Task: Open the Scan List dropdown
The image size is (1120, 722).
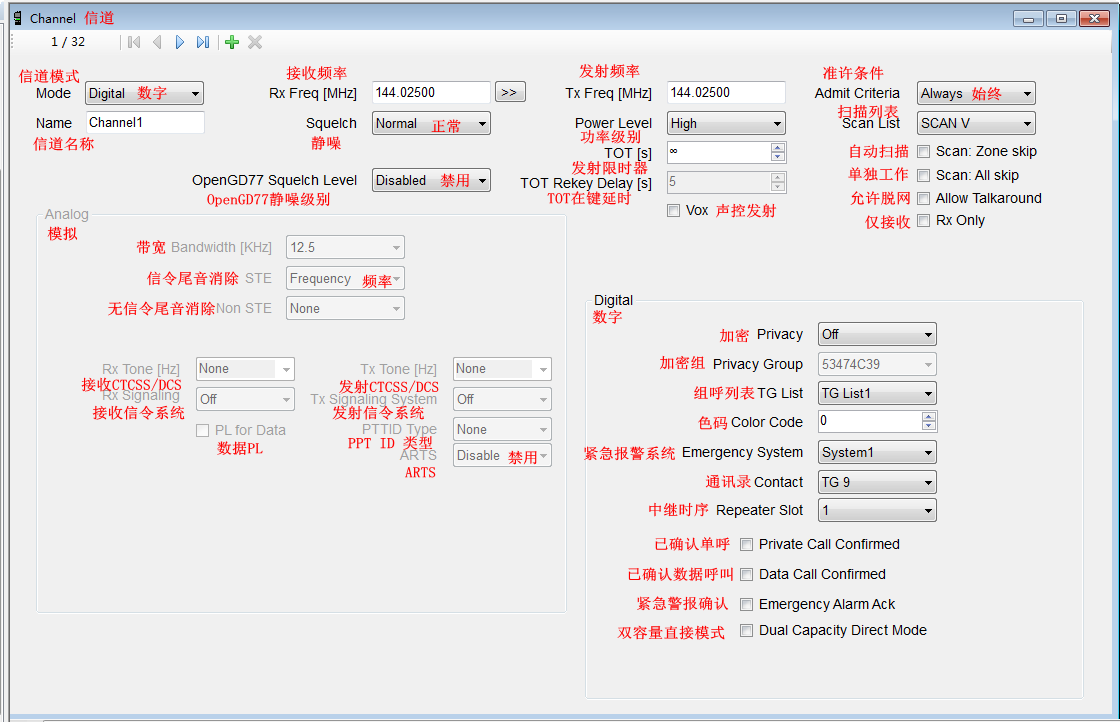Action: 976,123
